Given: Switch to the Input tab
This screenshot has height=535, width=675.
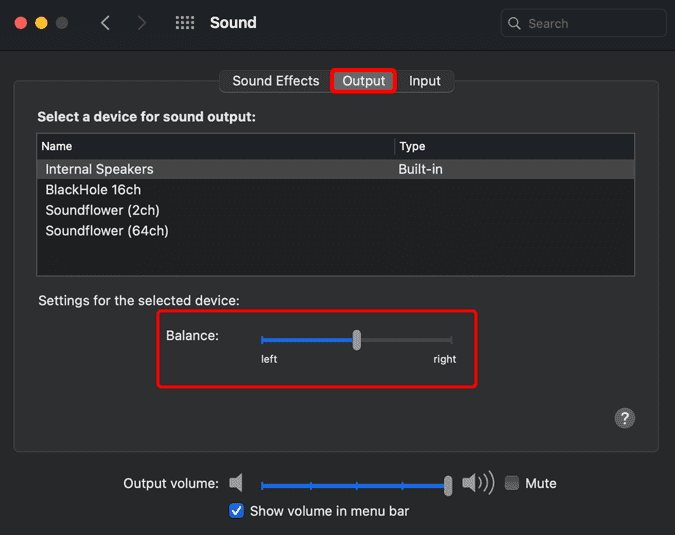Looking at the screenshot, I should point(425,81).
